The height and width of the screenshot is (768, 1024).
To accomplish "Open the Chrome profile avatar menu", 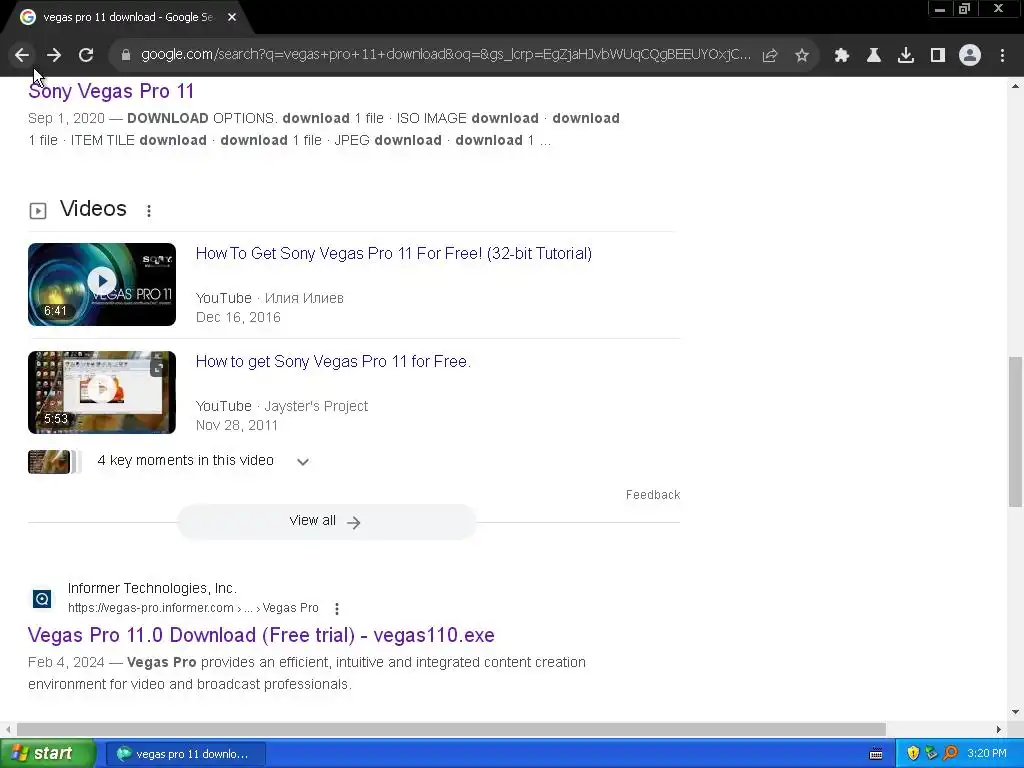I will tap(970, 56).
